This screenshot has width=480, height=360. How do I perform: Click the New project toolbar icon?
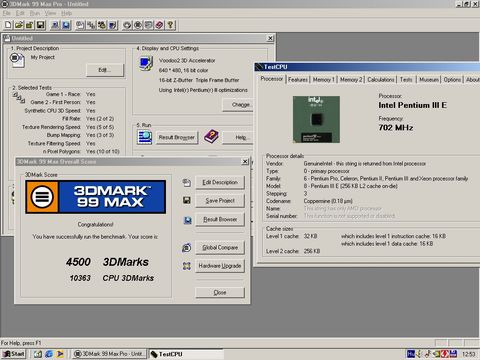pyautogui.click(x=8, y=25)
